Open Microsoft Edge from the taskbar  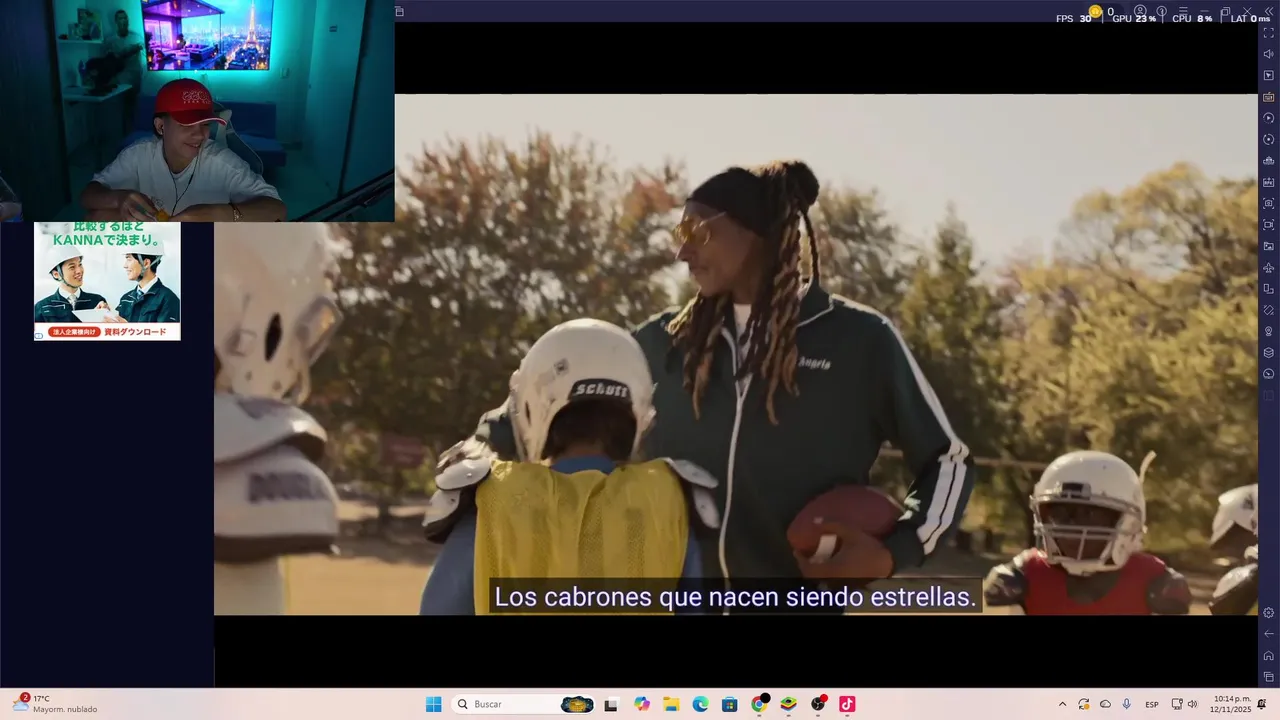[x=700, y=704]
